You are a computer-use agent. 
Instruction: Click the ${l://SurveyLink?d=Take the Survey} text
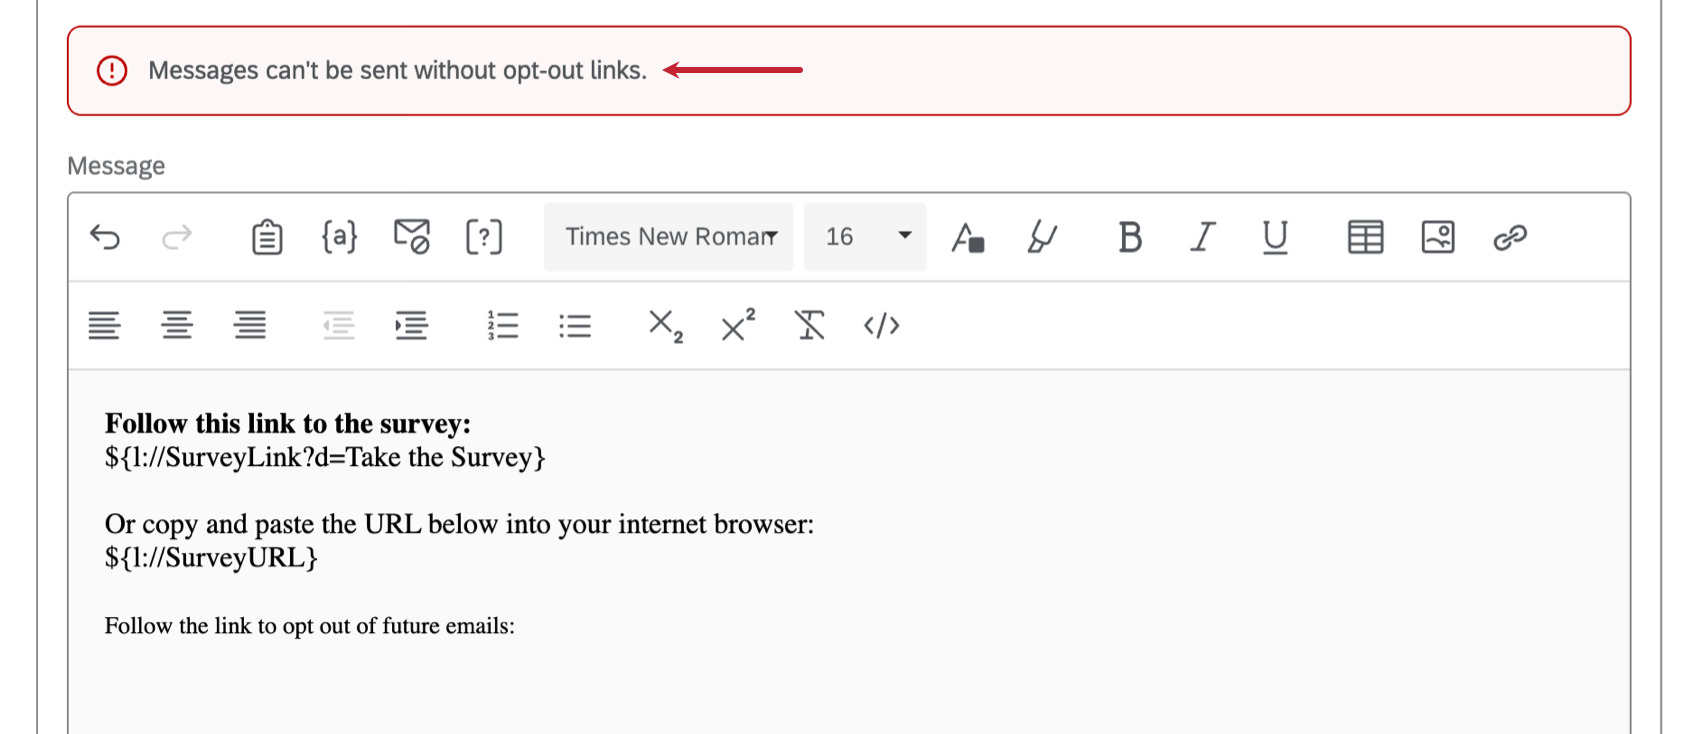tap(325, 457)
